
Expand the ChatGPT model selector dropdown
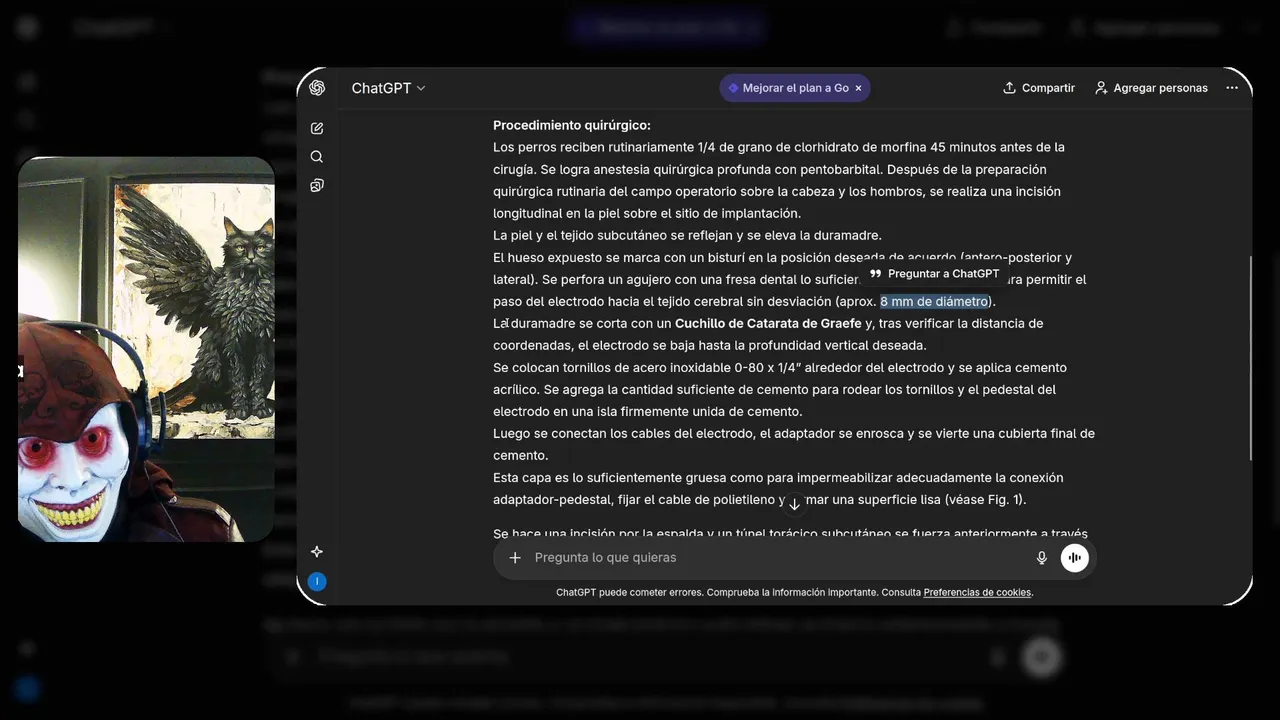[389, 88]
